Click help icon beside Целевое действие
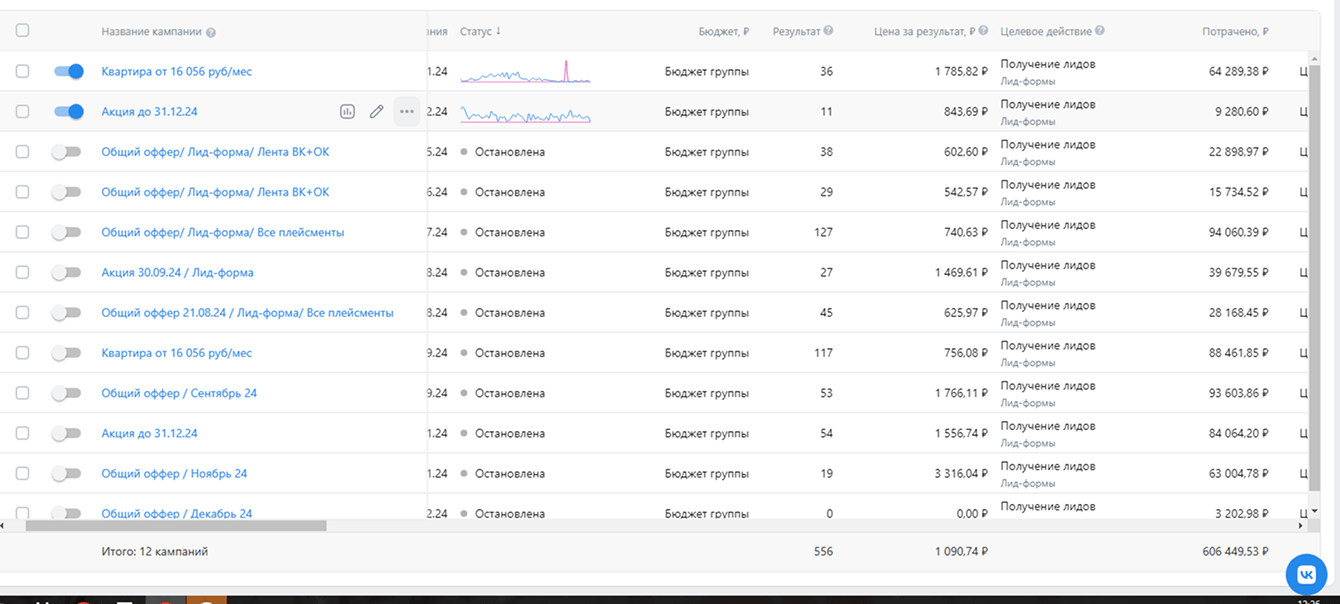 [x=1100, y=31]
